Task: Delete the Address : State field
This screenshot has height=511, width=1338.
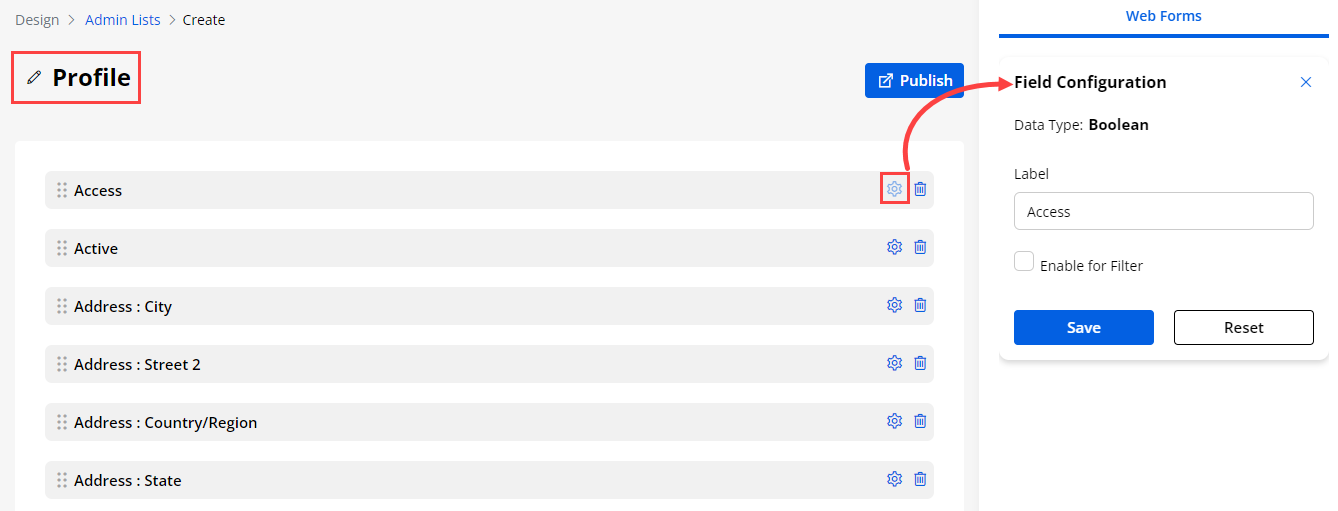Action: 920,479
